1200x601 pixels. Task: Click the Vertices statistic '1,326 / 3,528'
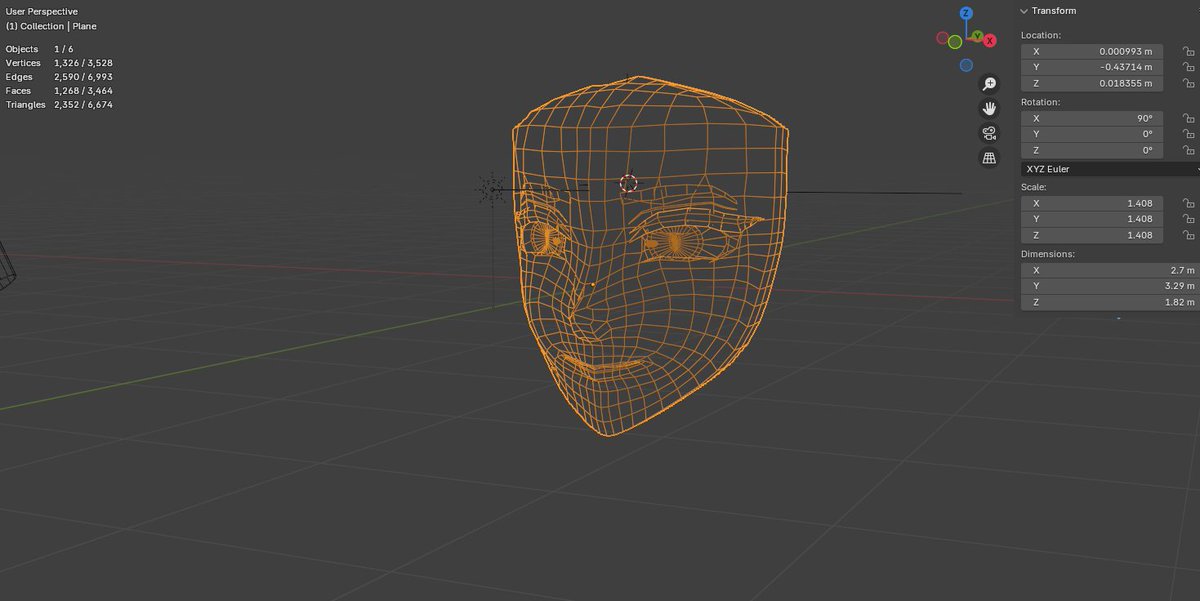click(x=83, y=63)
